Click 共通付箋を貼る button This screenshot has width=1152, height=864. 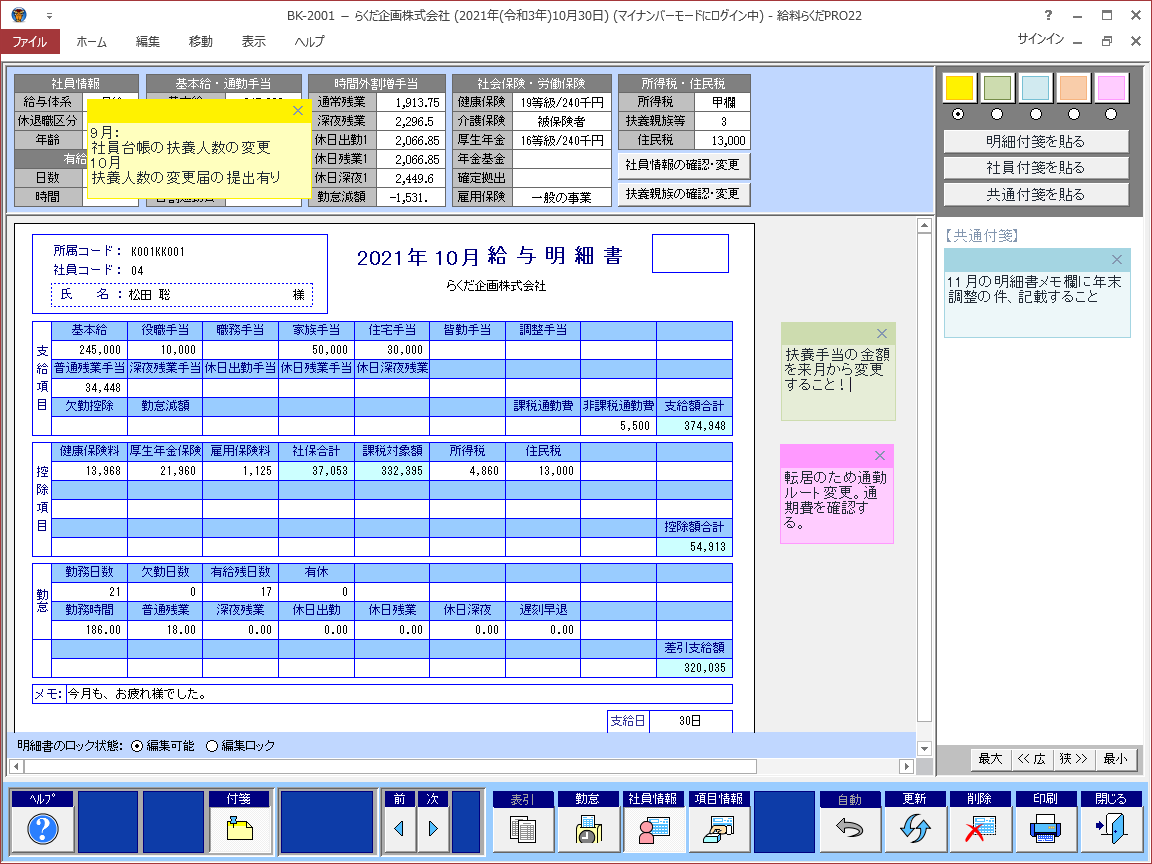point(1036,195)
